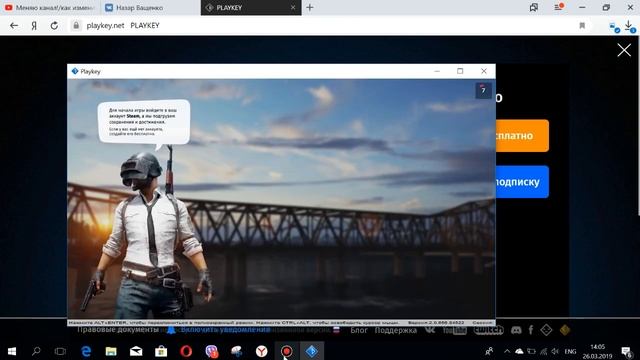Click the gold diamond icon in footer
The image size is (640, 360).
click(x=565, y=330)
